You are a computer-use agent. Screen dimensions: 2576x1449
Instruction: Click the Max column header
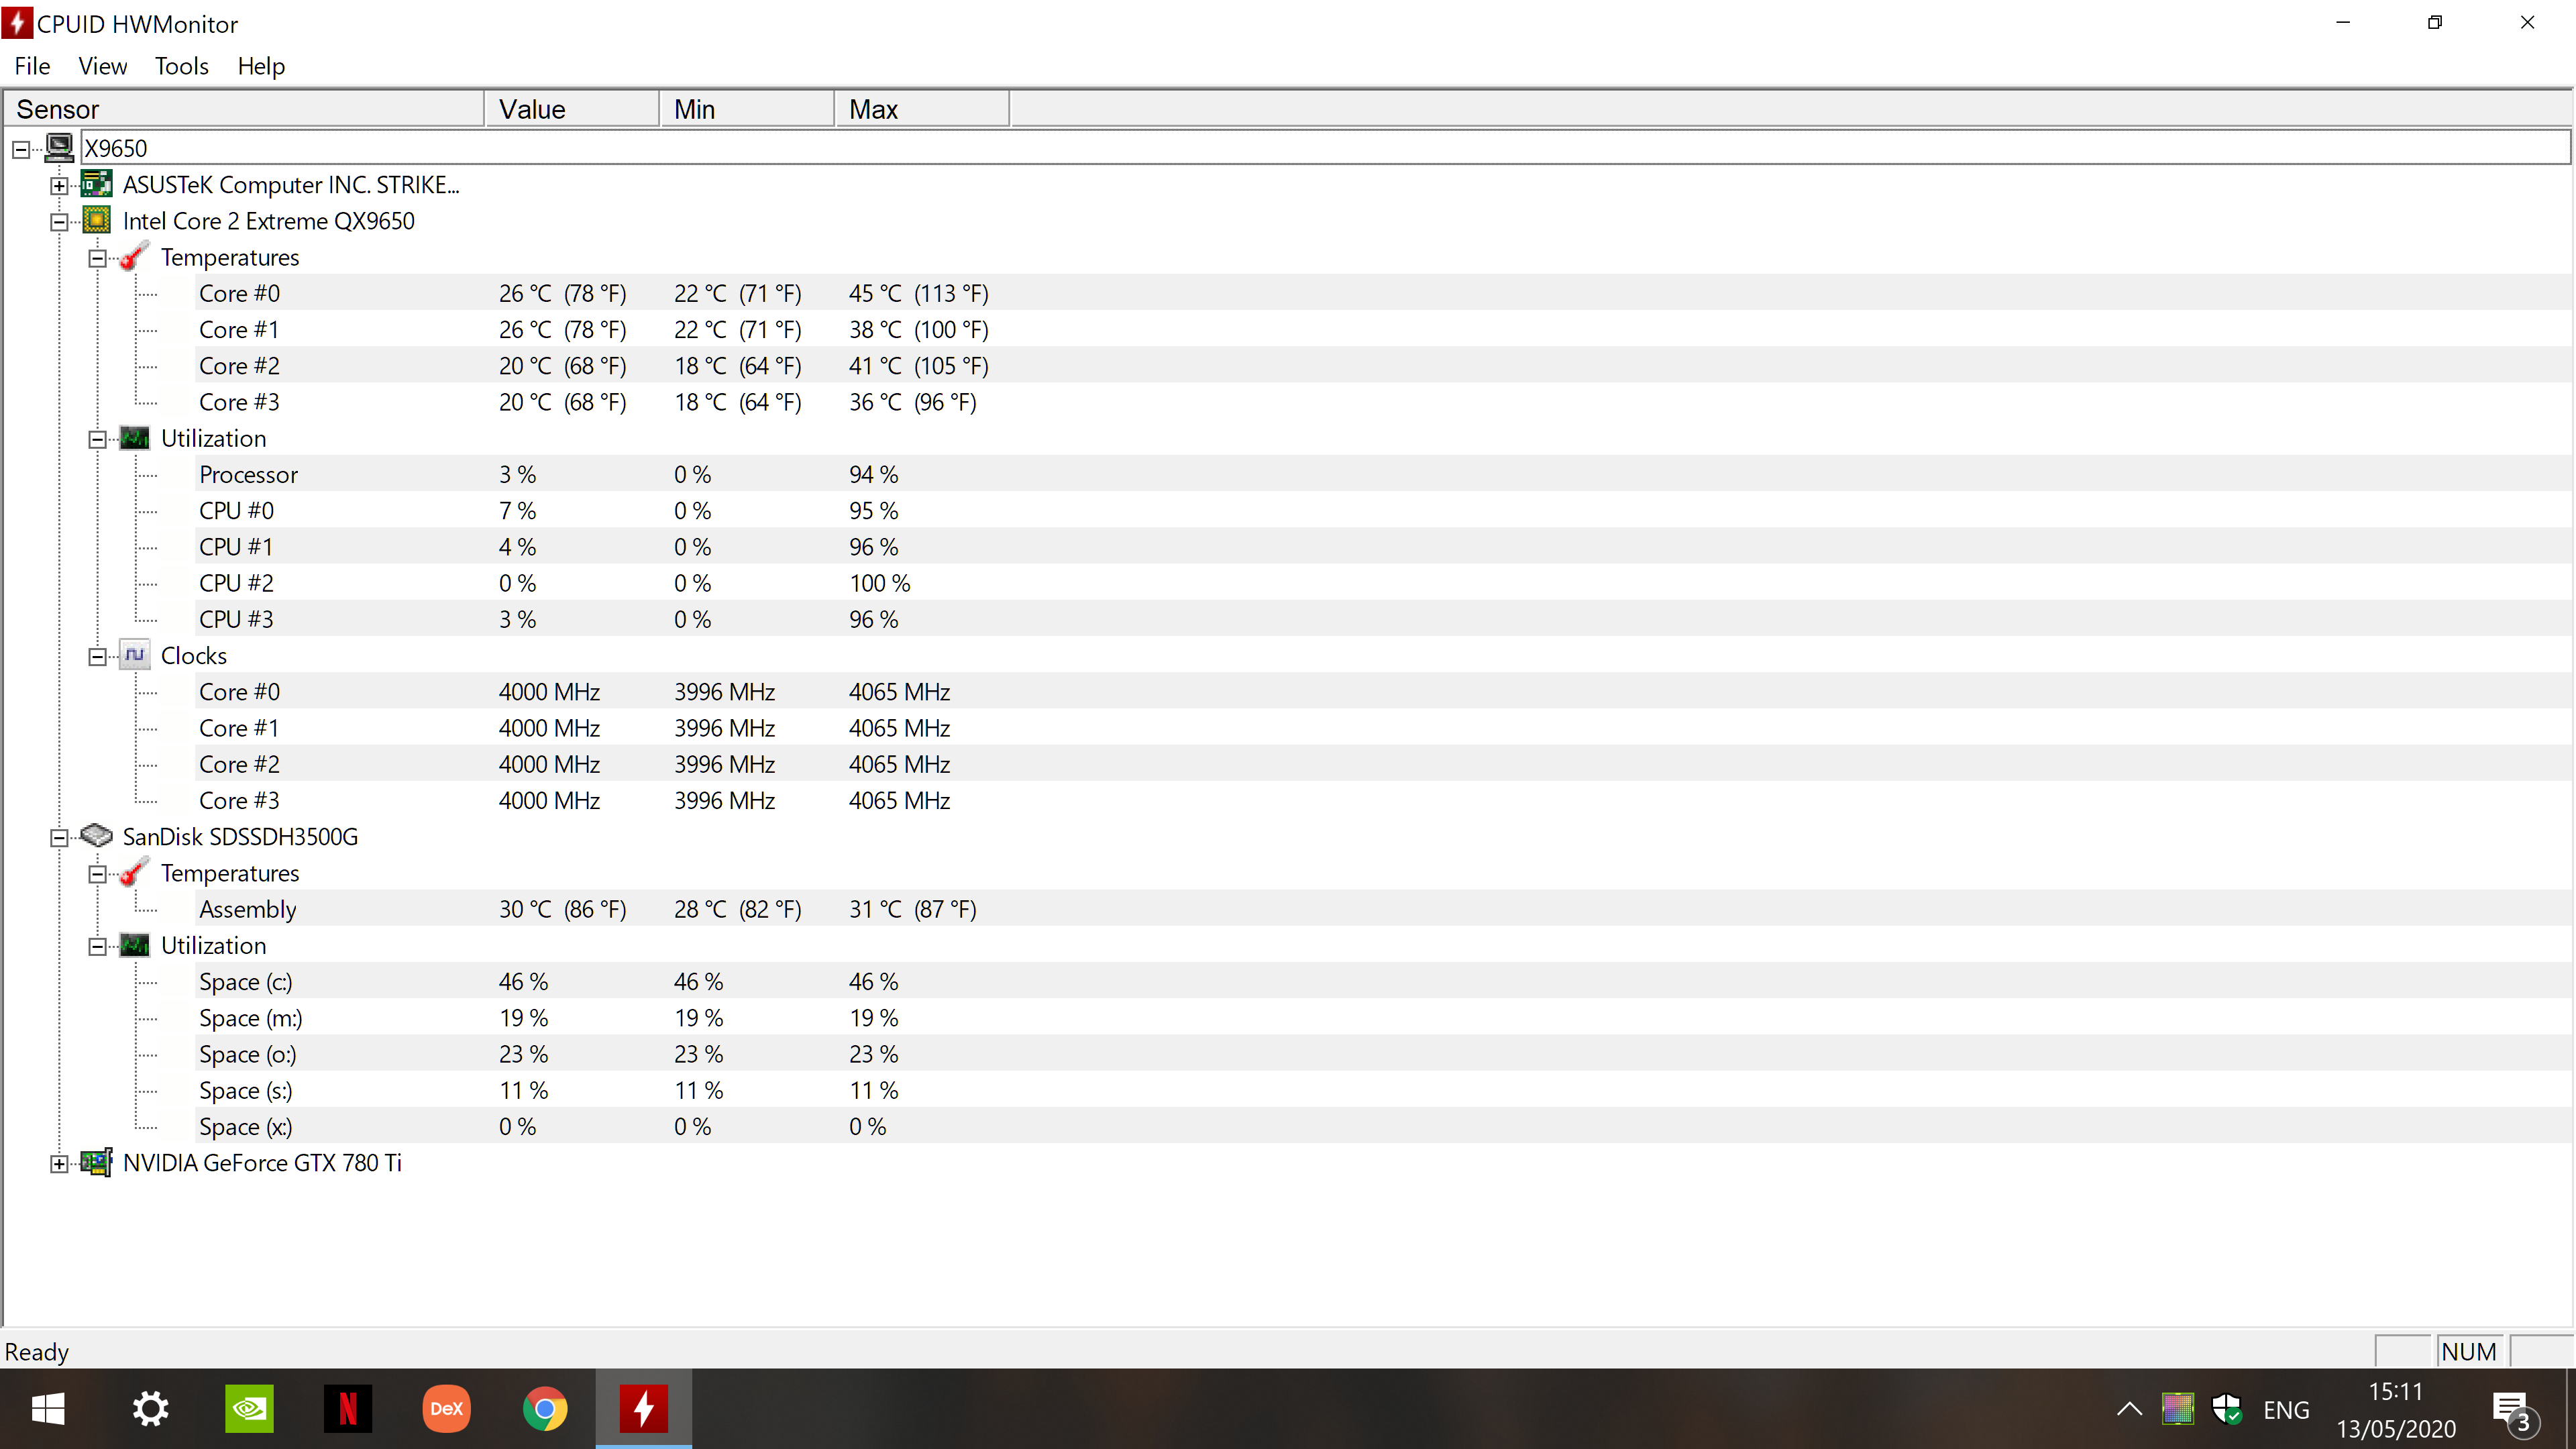click(x=920, y=109)
